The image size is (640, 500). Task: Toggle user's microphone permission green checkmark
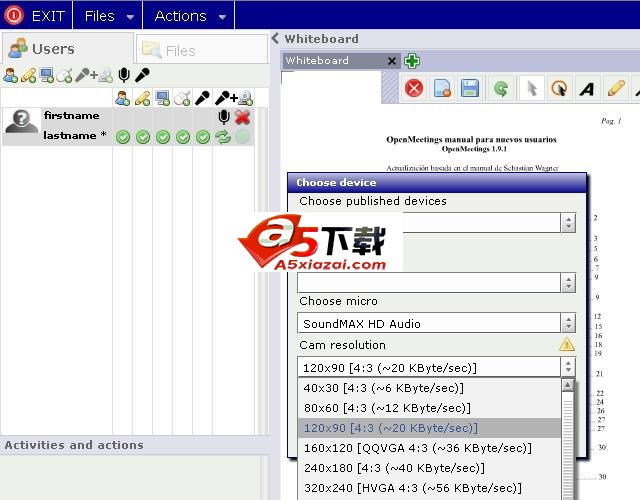pyautogui.click(x=203, y=137)
